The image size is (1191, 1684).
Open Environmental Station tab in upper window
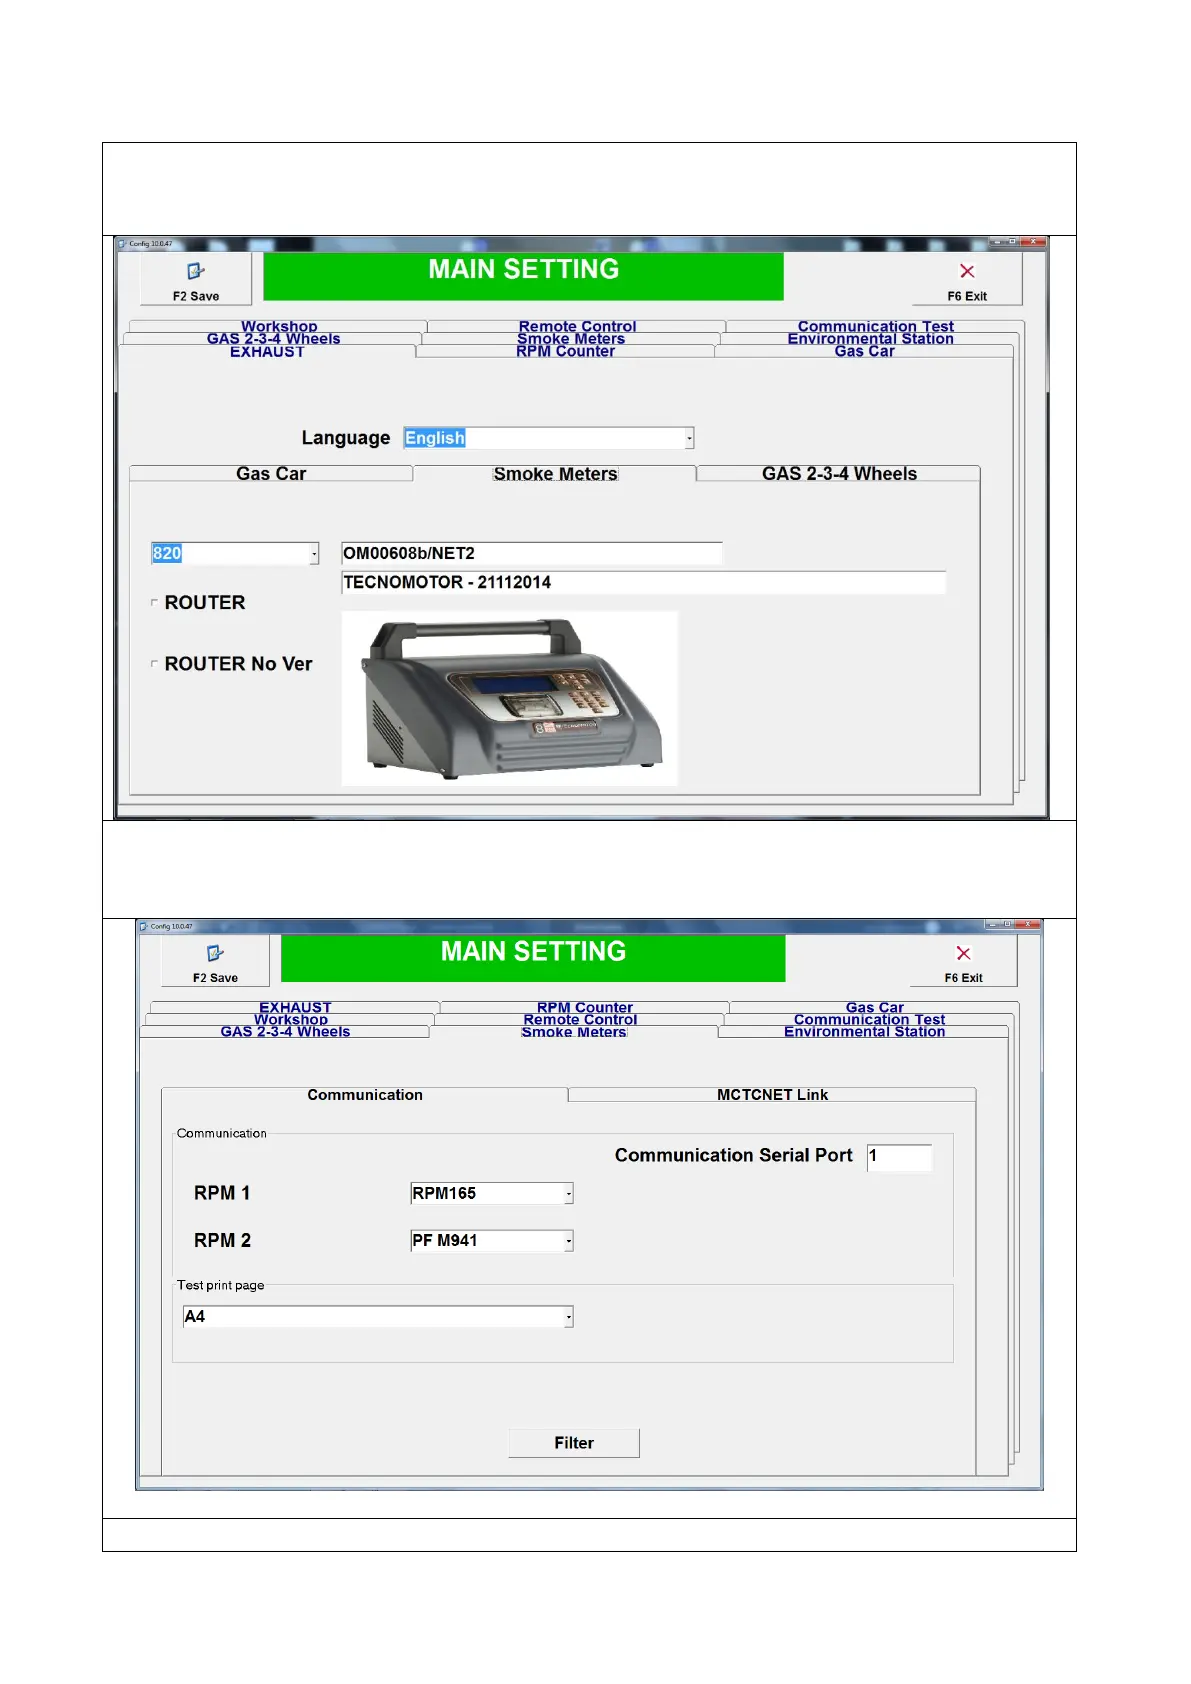pyautogui.click(x=870, y=338)
